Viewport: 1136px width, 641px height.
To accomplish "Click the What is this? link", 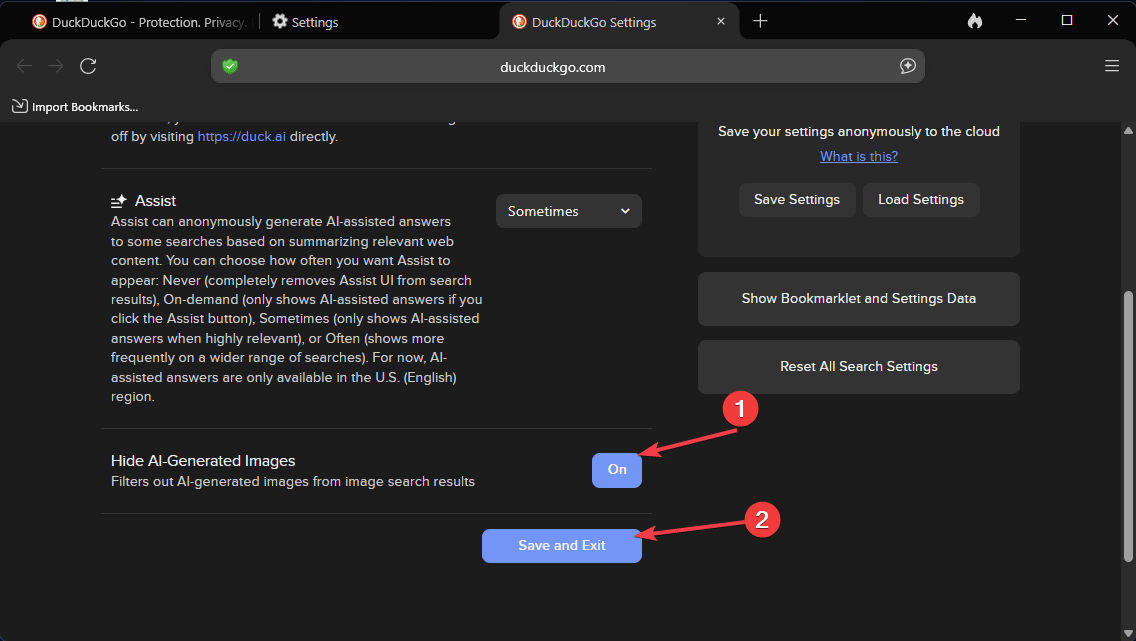I will pos(858,156).
